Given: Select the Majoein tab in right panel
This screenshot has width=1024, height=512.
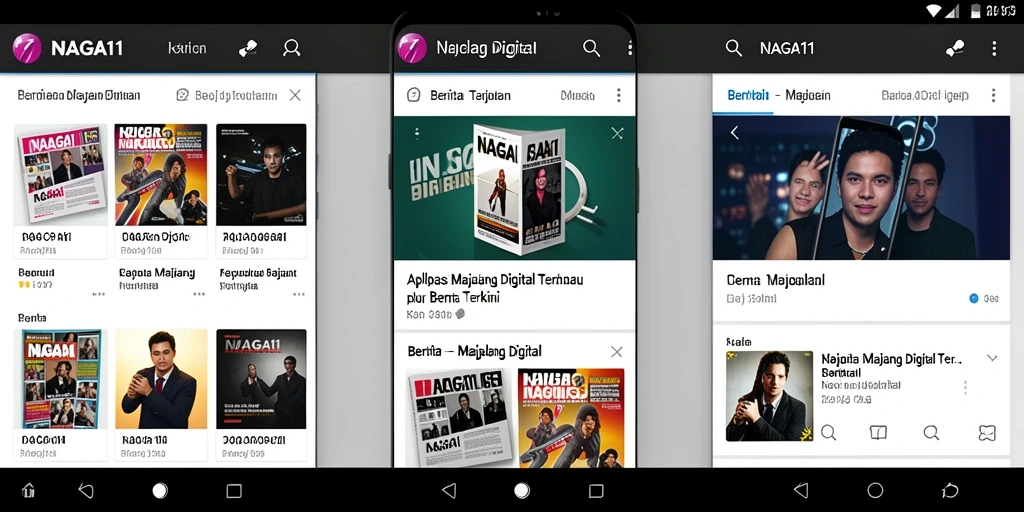Looking at the screenshot, I should (x=808, y=95).
